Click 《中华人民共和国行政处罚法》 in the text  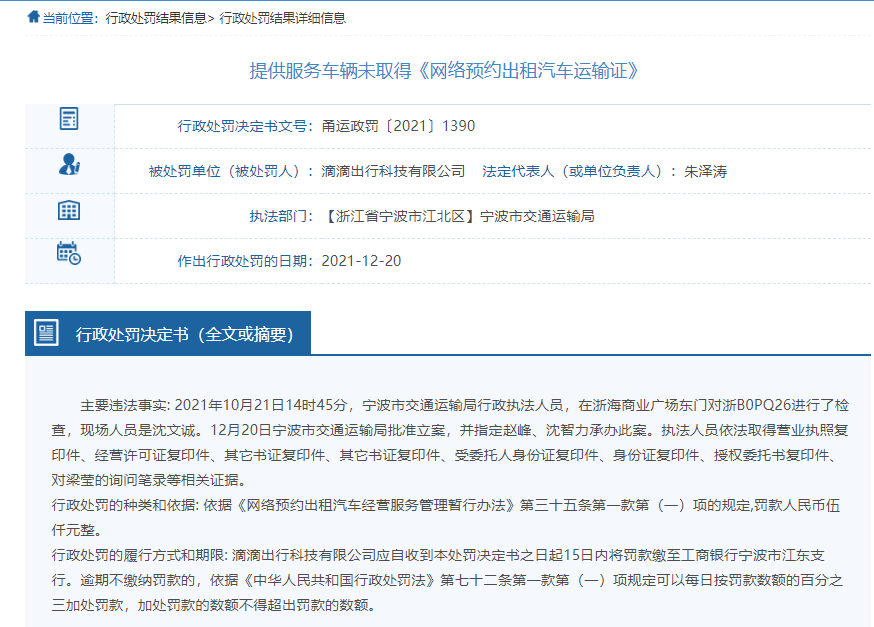(339, 581)
